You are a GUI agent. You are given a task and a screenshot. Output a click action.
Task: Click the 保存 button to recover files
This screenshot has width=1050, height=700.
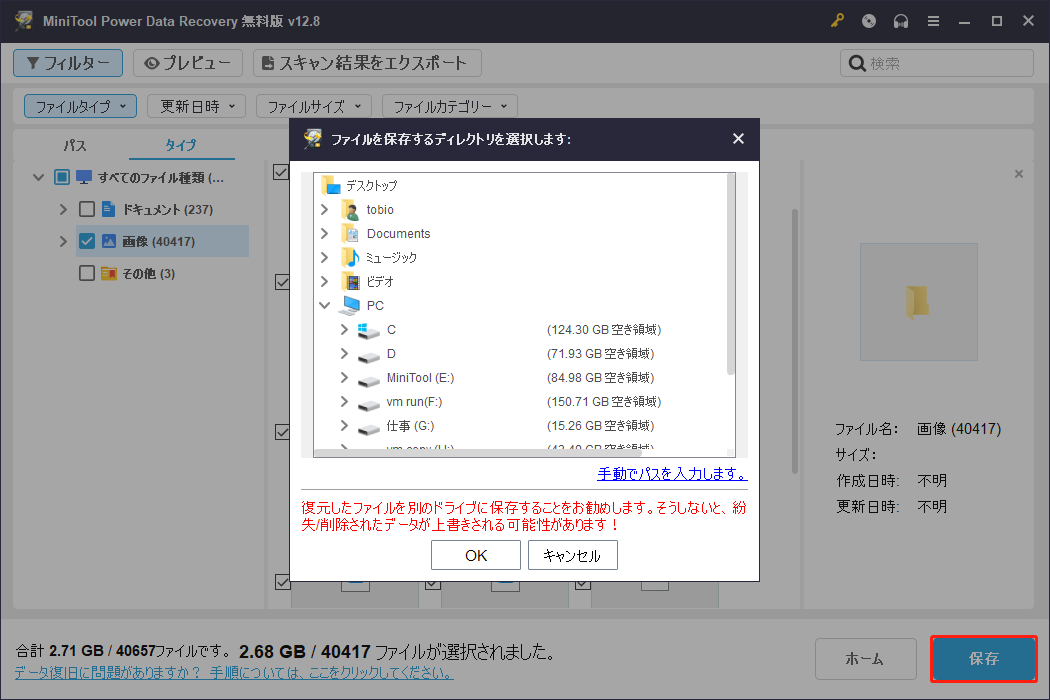pyautogui.click(x=983, y=658)
